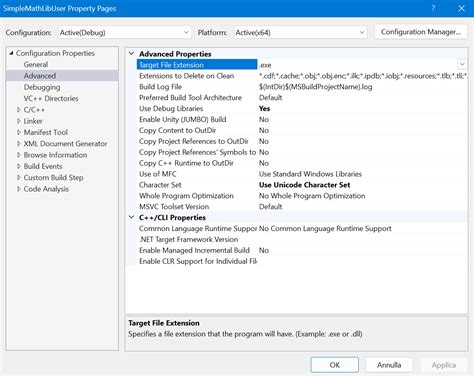Select Debugging in the property tree
The height and width of the screenshot is (376, 474).
[42, 87]
